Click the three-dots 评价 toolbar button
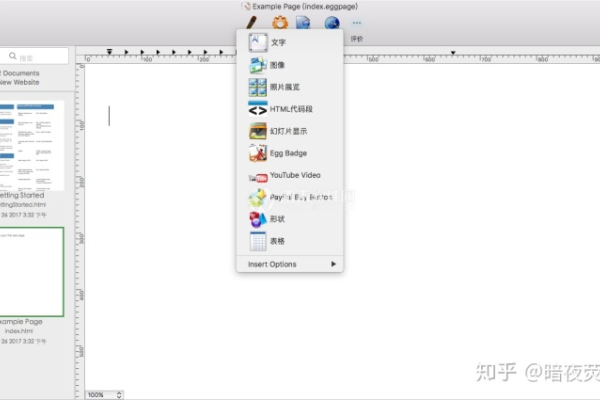The width and height of the screenshot is (600, 400). pyautogui.click(x=357, y=23)
